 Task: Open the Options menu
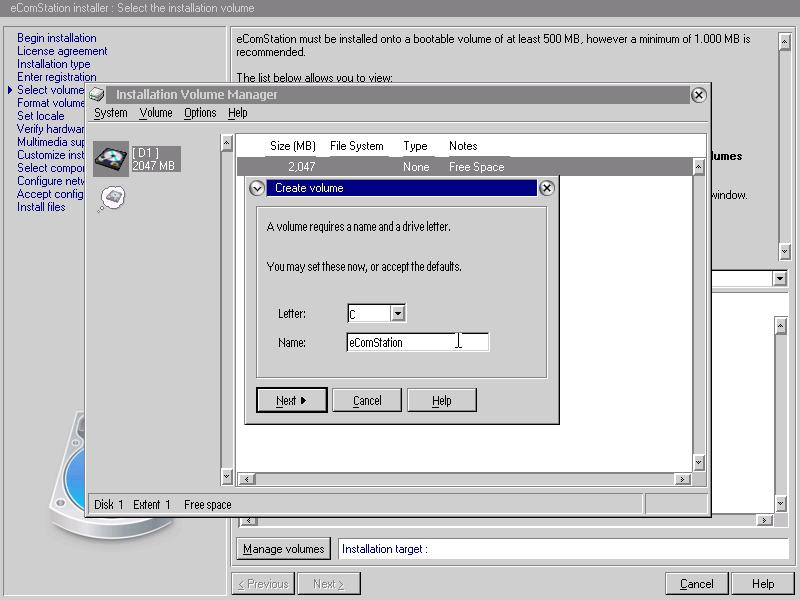click(200, 113)
